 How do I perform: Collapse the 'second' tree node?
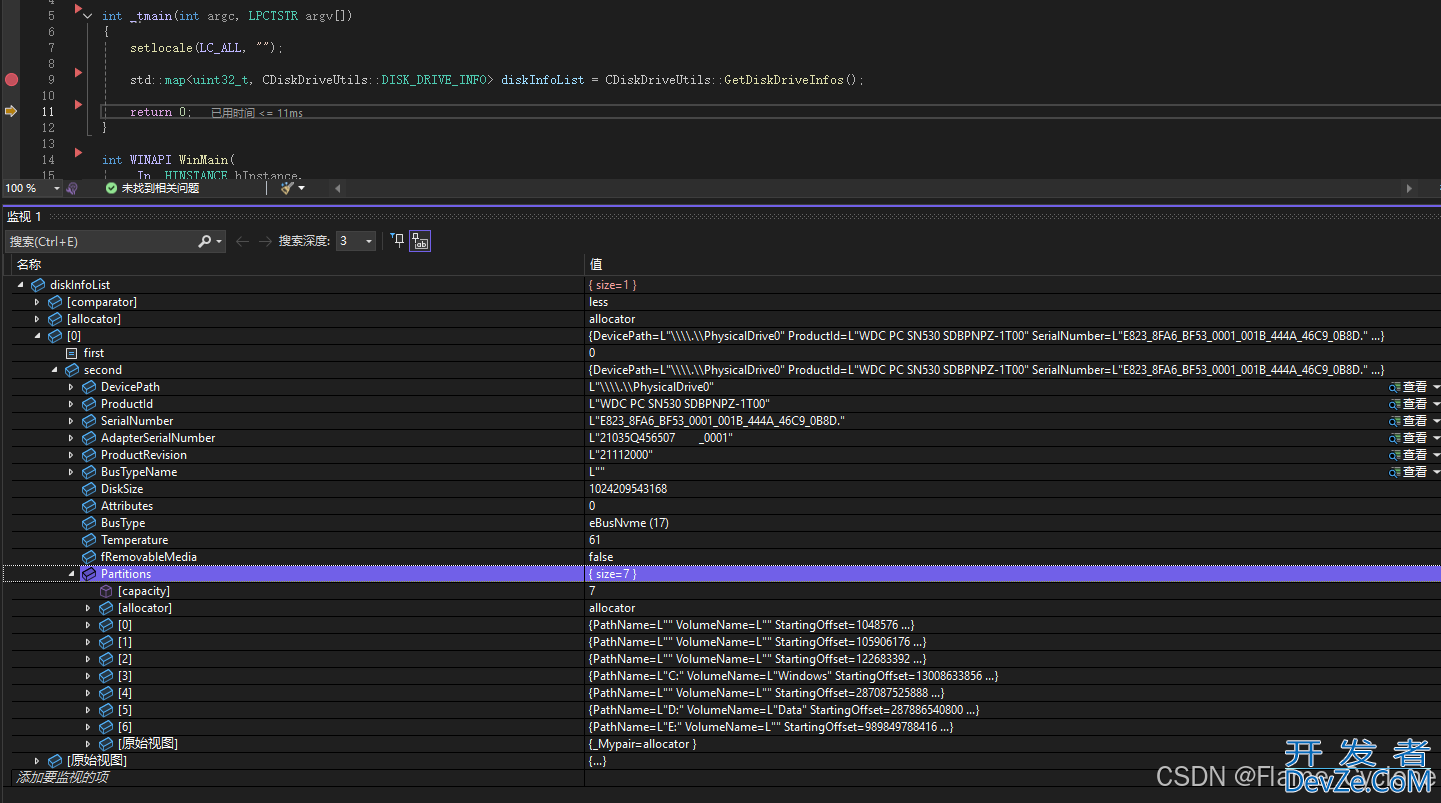[55, 370]
